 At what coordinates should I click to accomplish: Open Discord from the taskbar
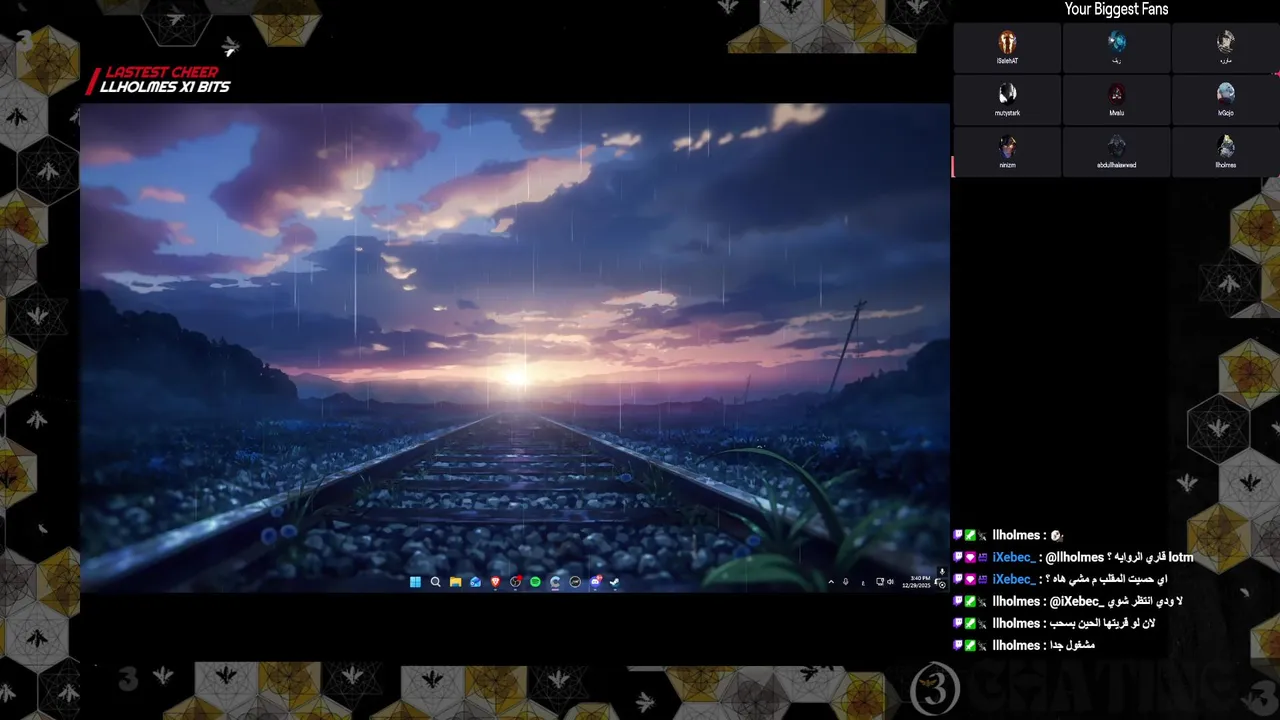595,582
